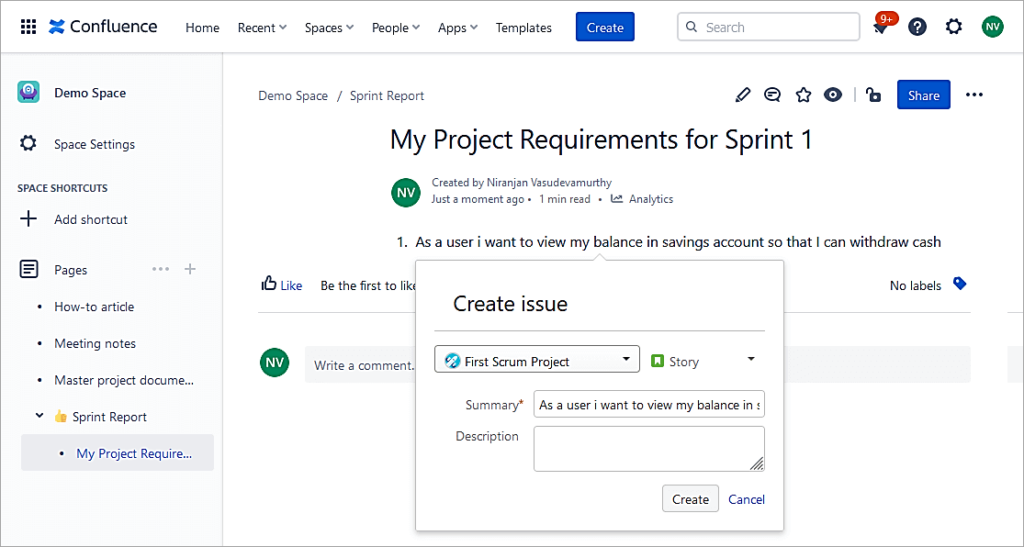Screen dimensions: 1024x547
Task: Click in the Search field
Action: 769,27
